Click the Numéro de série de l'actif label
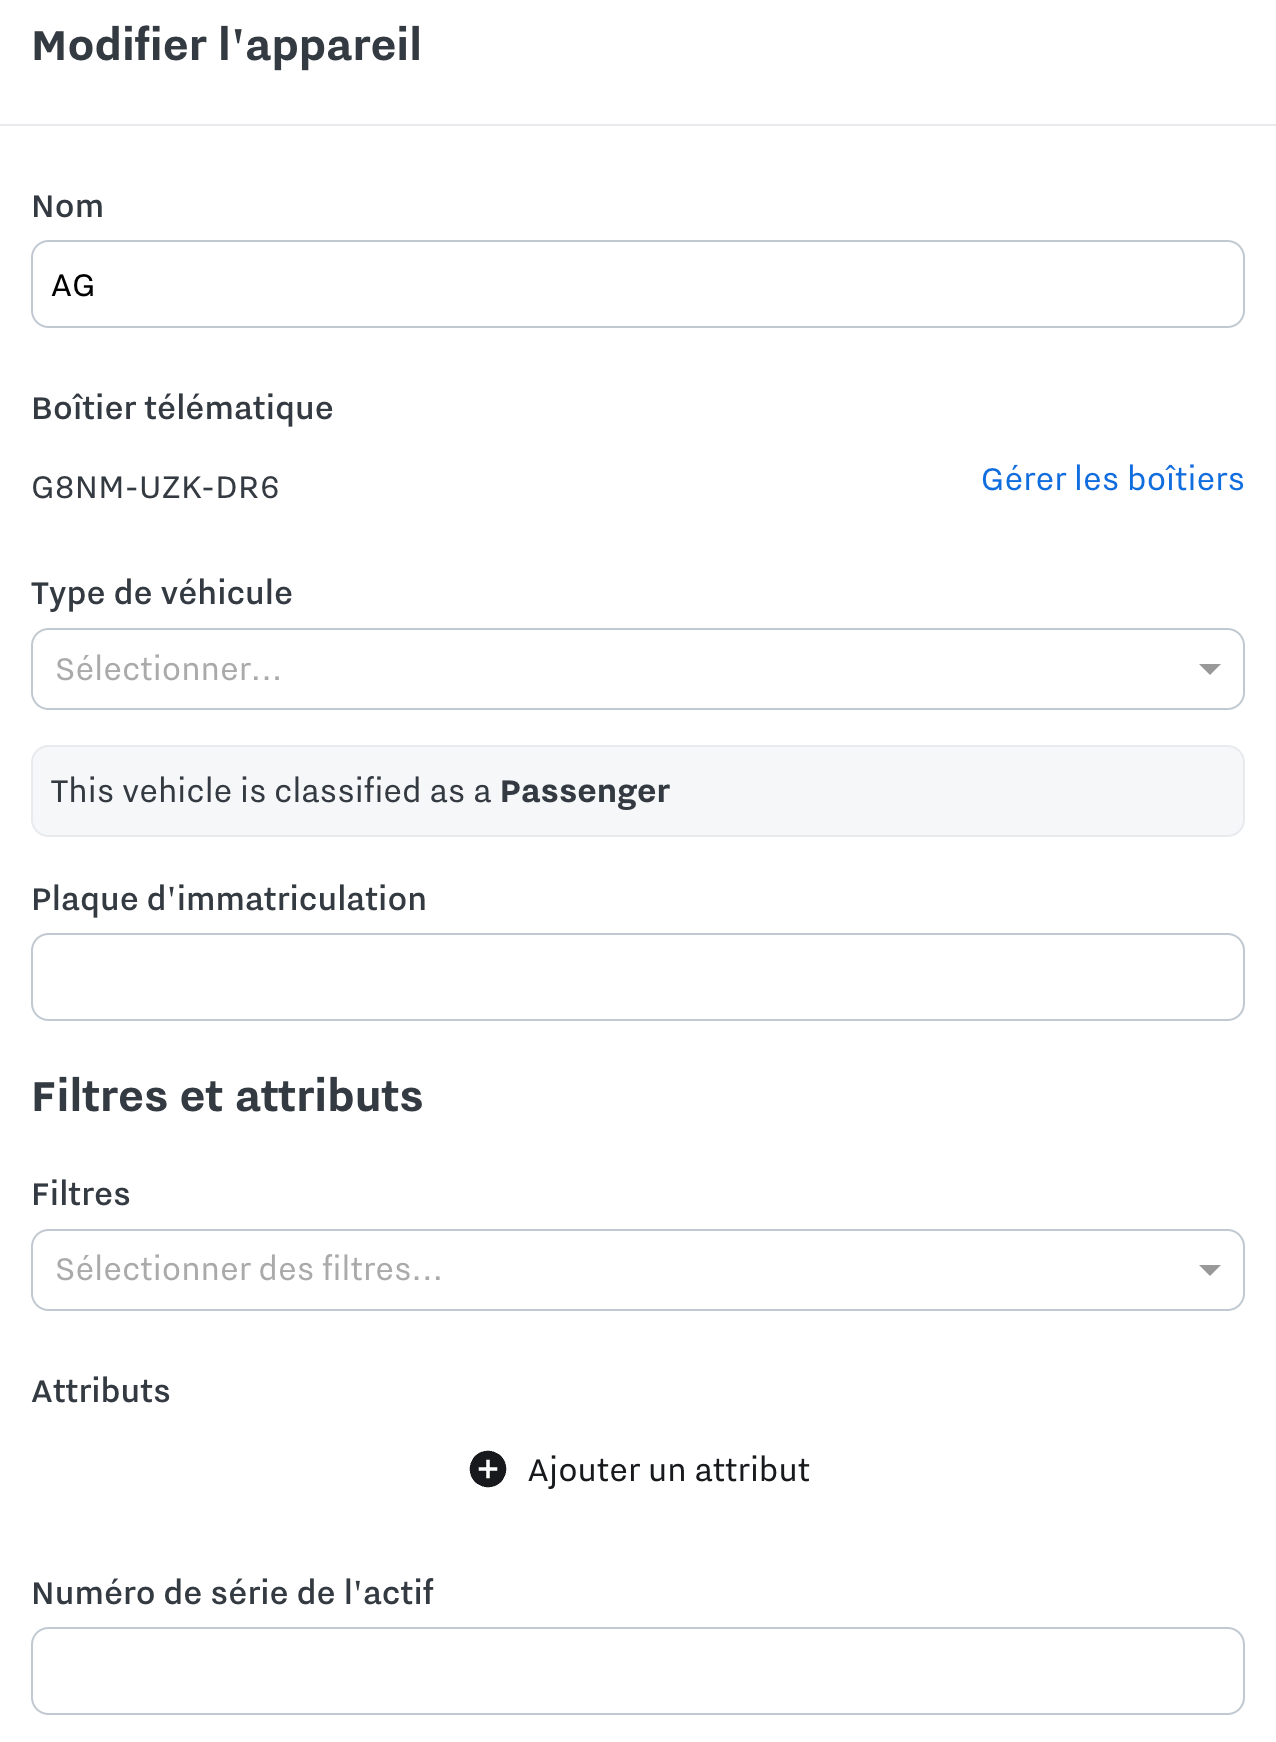 click(x=233, y=1593)
